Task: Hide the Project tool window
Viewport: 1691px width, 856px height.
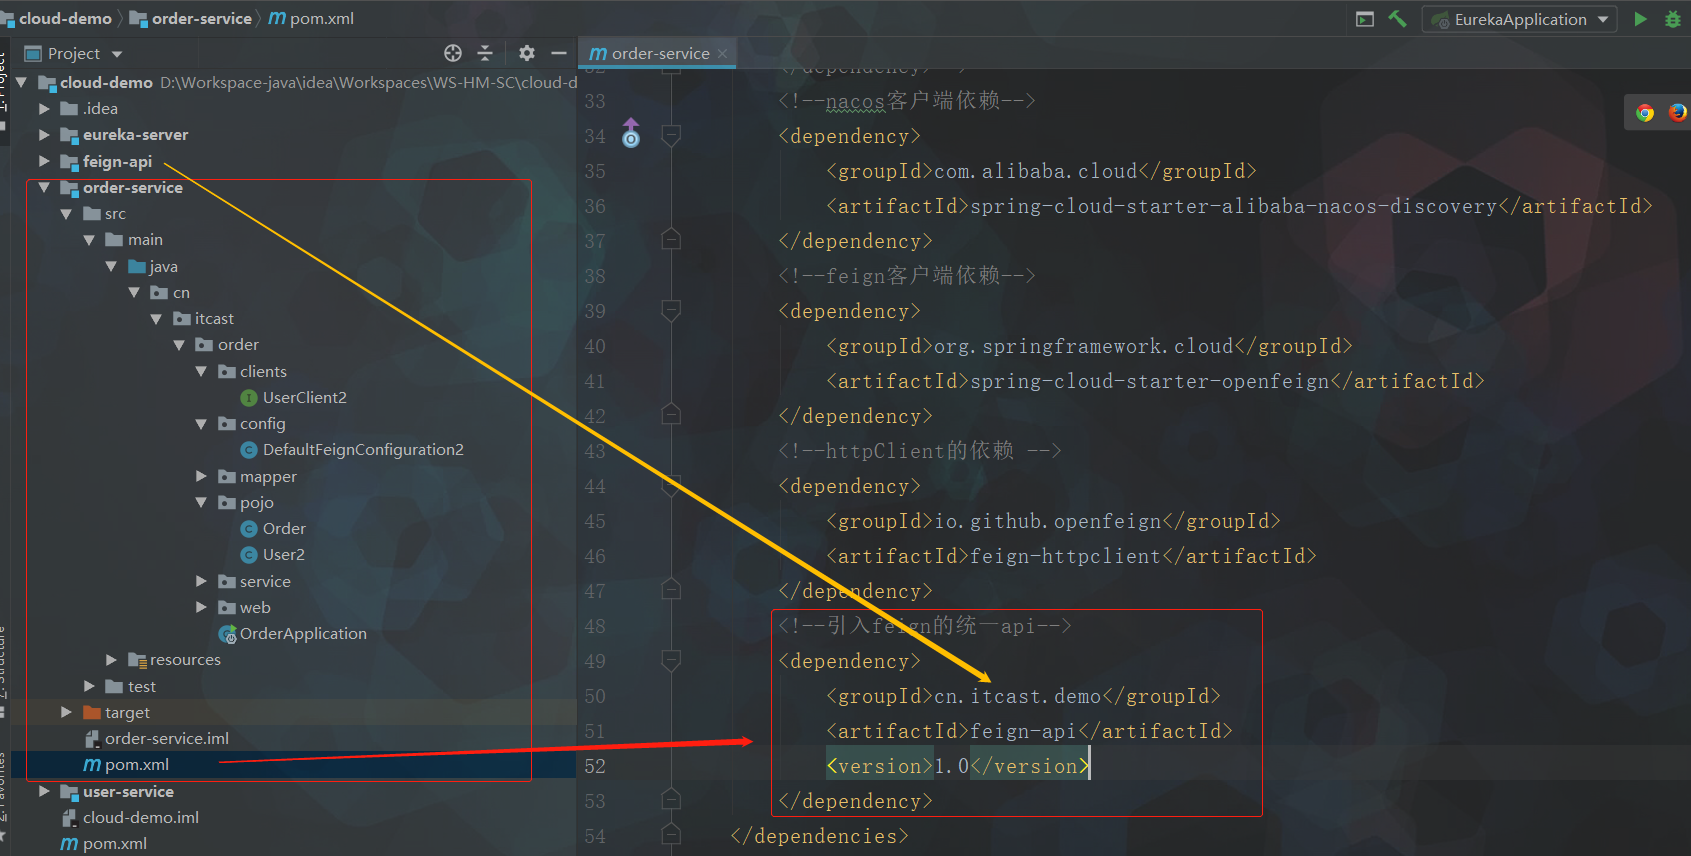Action: (x=559, y=53)
